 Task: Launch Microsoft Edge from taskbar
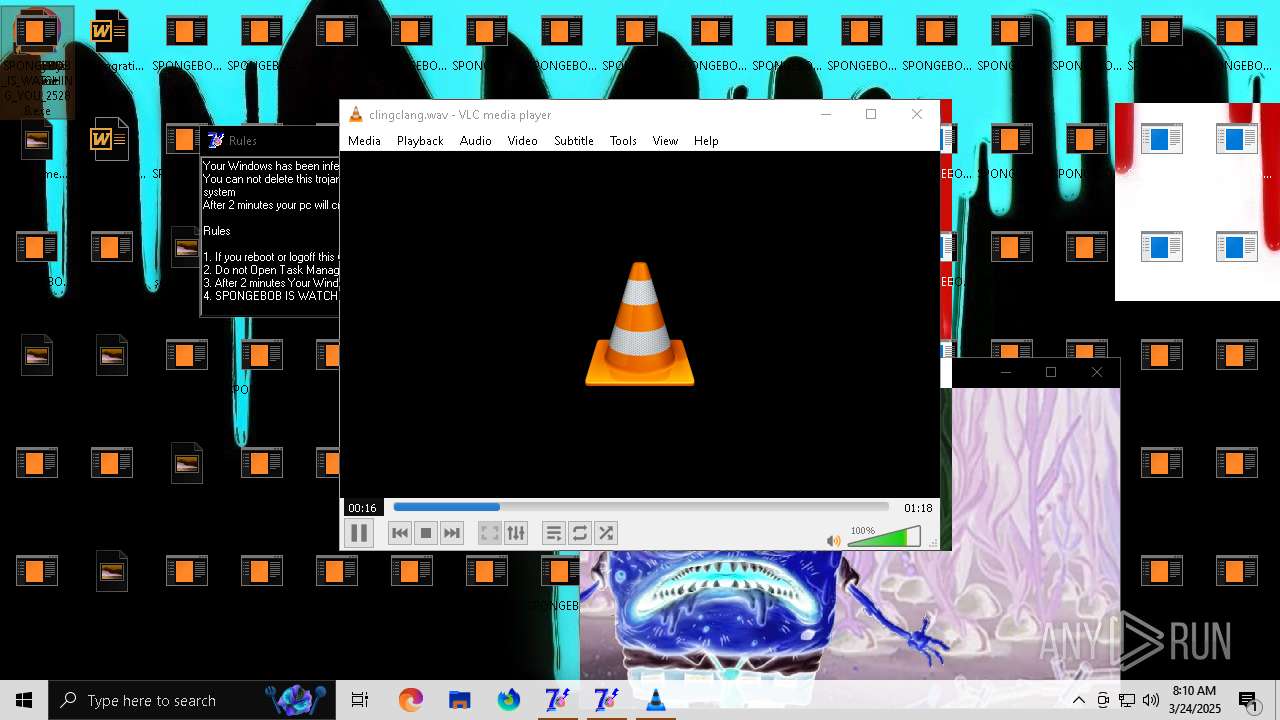pos(410,700)
